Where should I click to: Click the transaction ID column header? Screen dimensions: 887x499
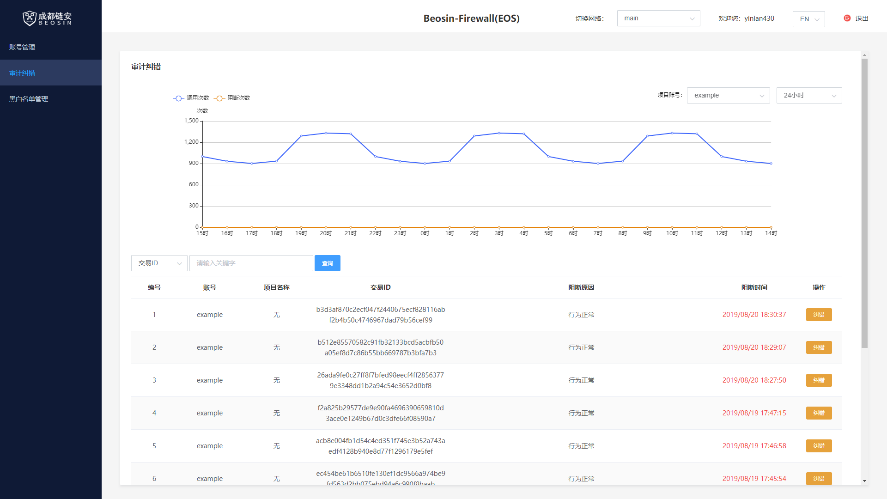(381, 287)
